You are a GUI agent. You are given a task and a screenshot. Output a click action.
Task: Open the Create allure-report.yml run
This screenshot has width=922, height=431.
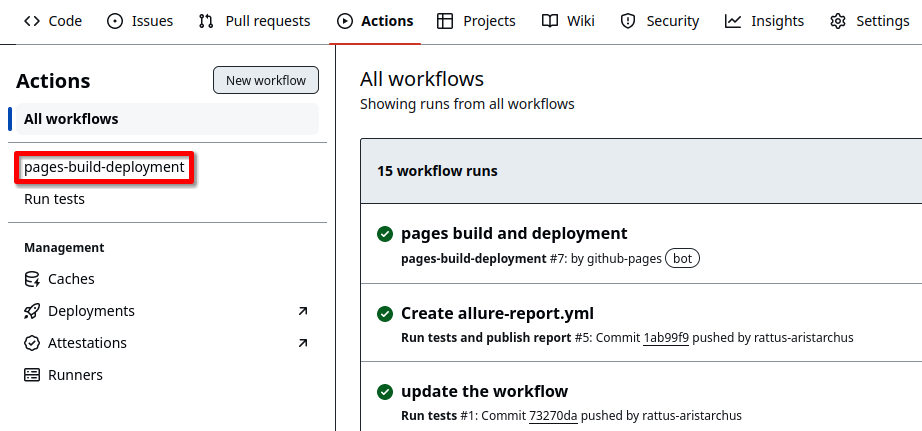(497, 313)
